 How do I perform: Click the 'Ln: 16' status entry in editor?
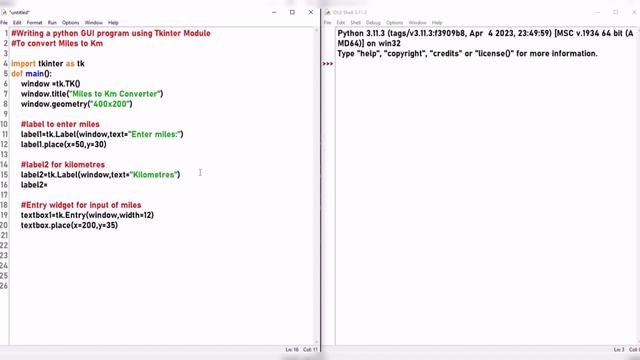click(x=292, y=350)
